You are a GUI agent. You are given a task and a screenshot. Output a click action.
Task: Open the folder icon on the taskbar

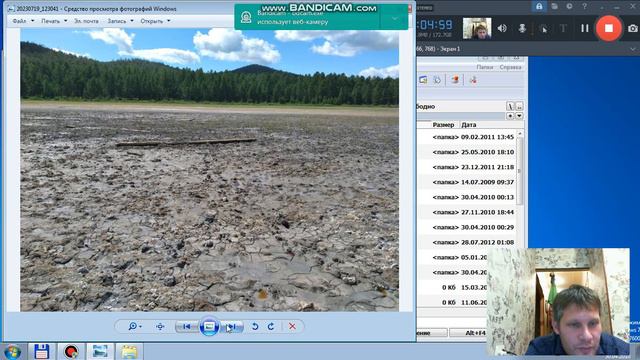click(x=129, y=351)
